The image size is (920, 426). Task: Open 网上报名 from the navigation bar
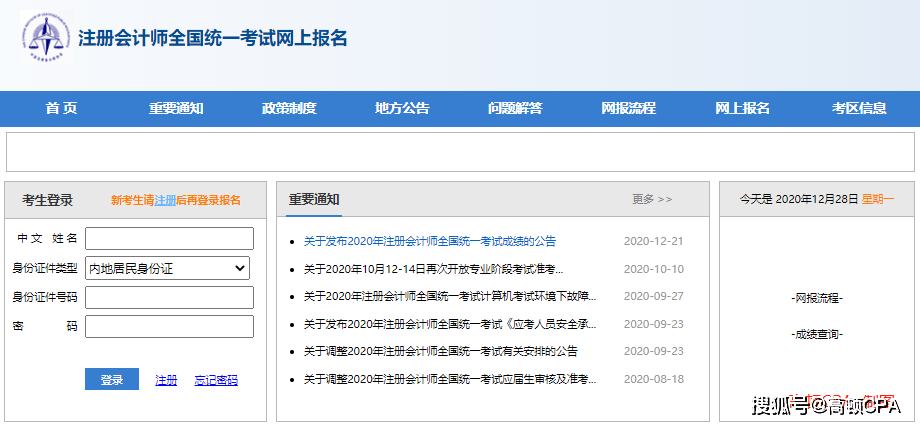(742, 109)
